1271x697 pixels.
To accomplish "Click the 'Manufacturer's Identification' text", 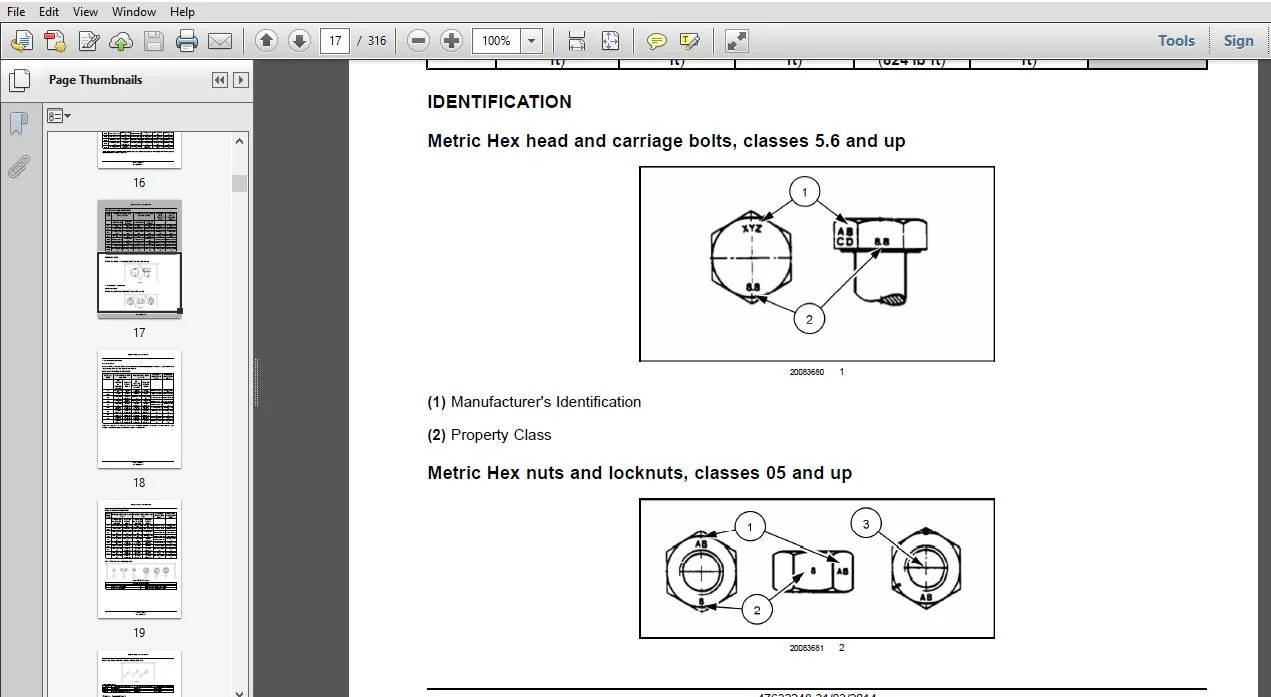I will 546,402.
